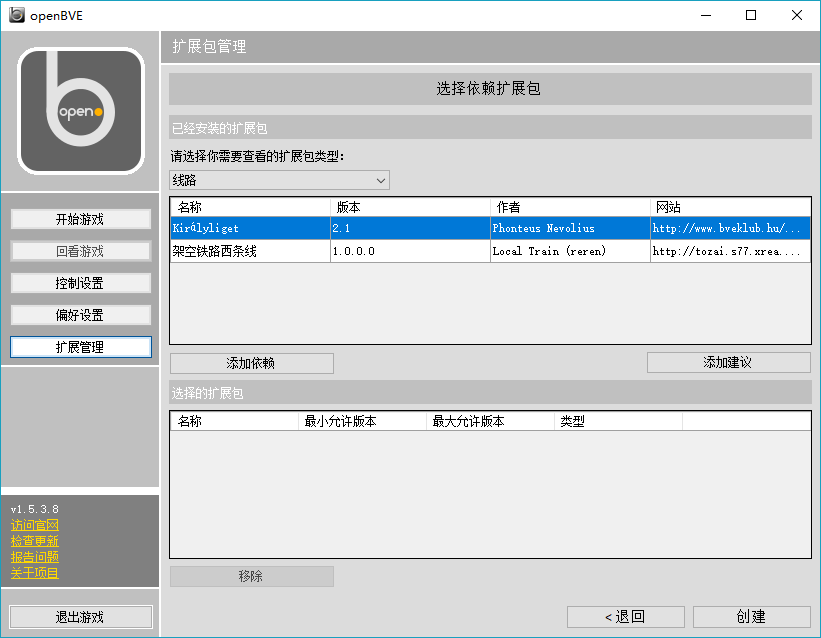The image size is (821, 638).
Task: Click the 检查更新 (Check Updates) link
Action: (35, 541)
